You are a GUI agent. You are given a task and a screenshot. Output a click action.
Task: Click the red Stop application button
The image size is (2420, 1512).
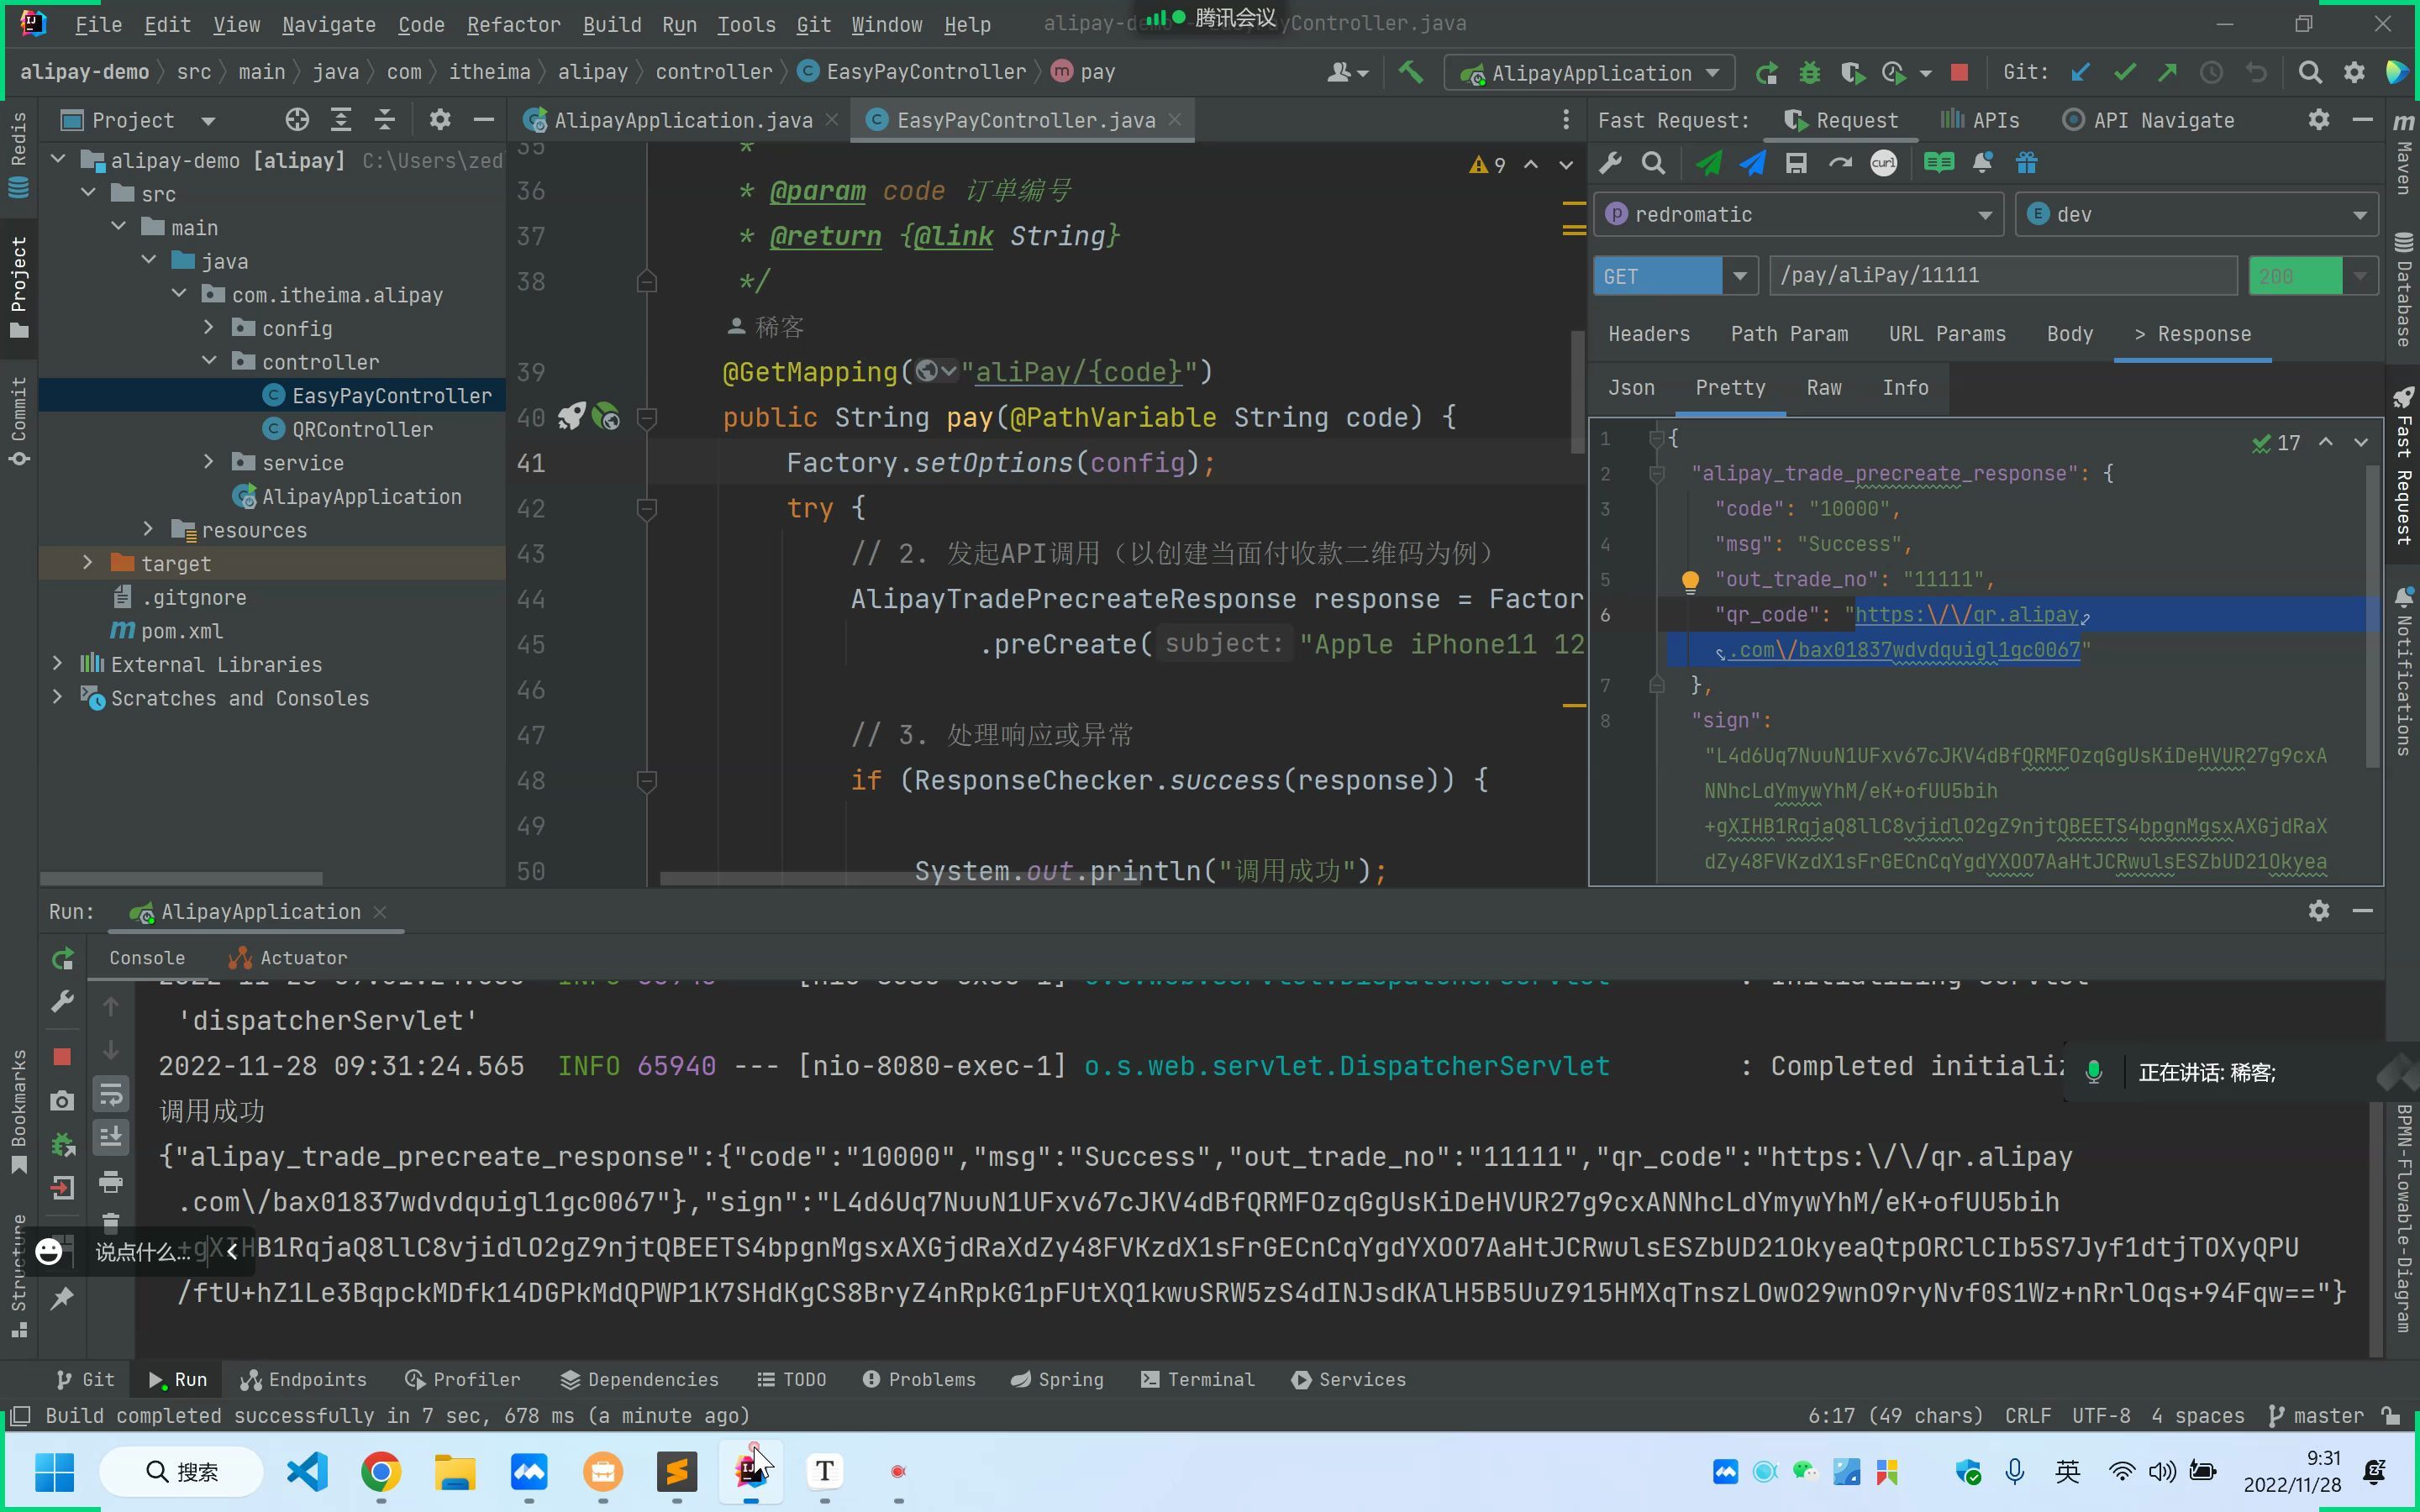coord(1959,73)
